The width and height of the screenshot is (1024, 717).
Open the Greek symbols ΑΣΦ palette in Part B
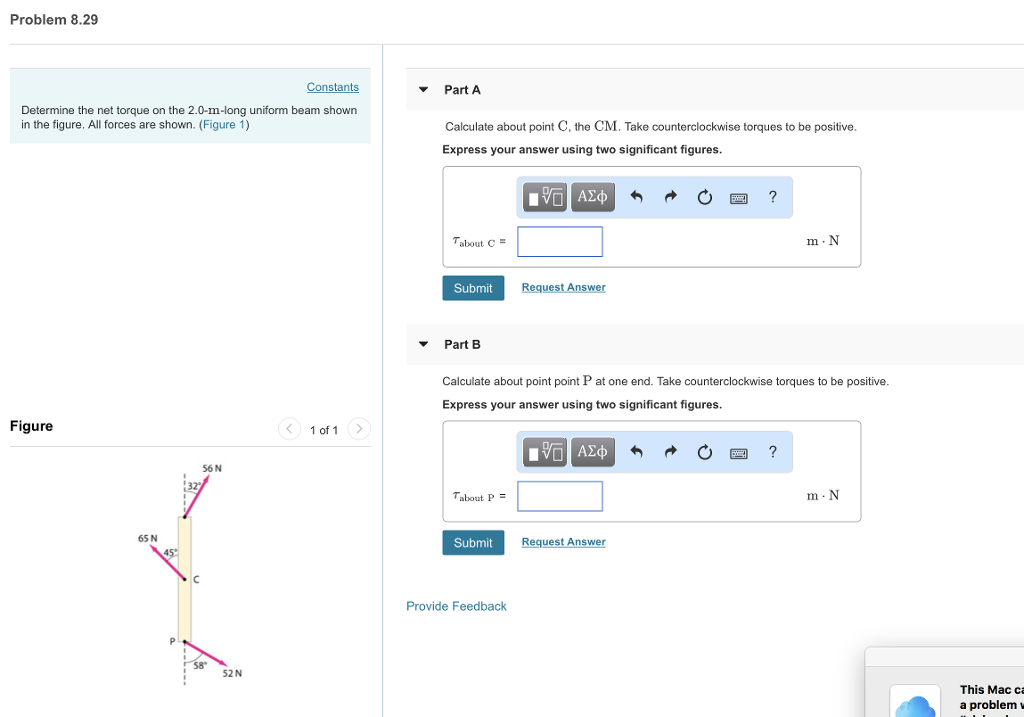click(592, 452)
